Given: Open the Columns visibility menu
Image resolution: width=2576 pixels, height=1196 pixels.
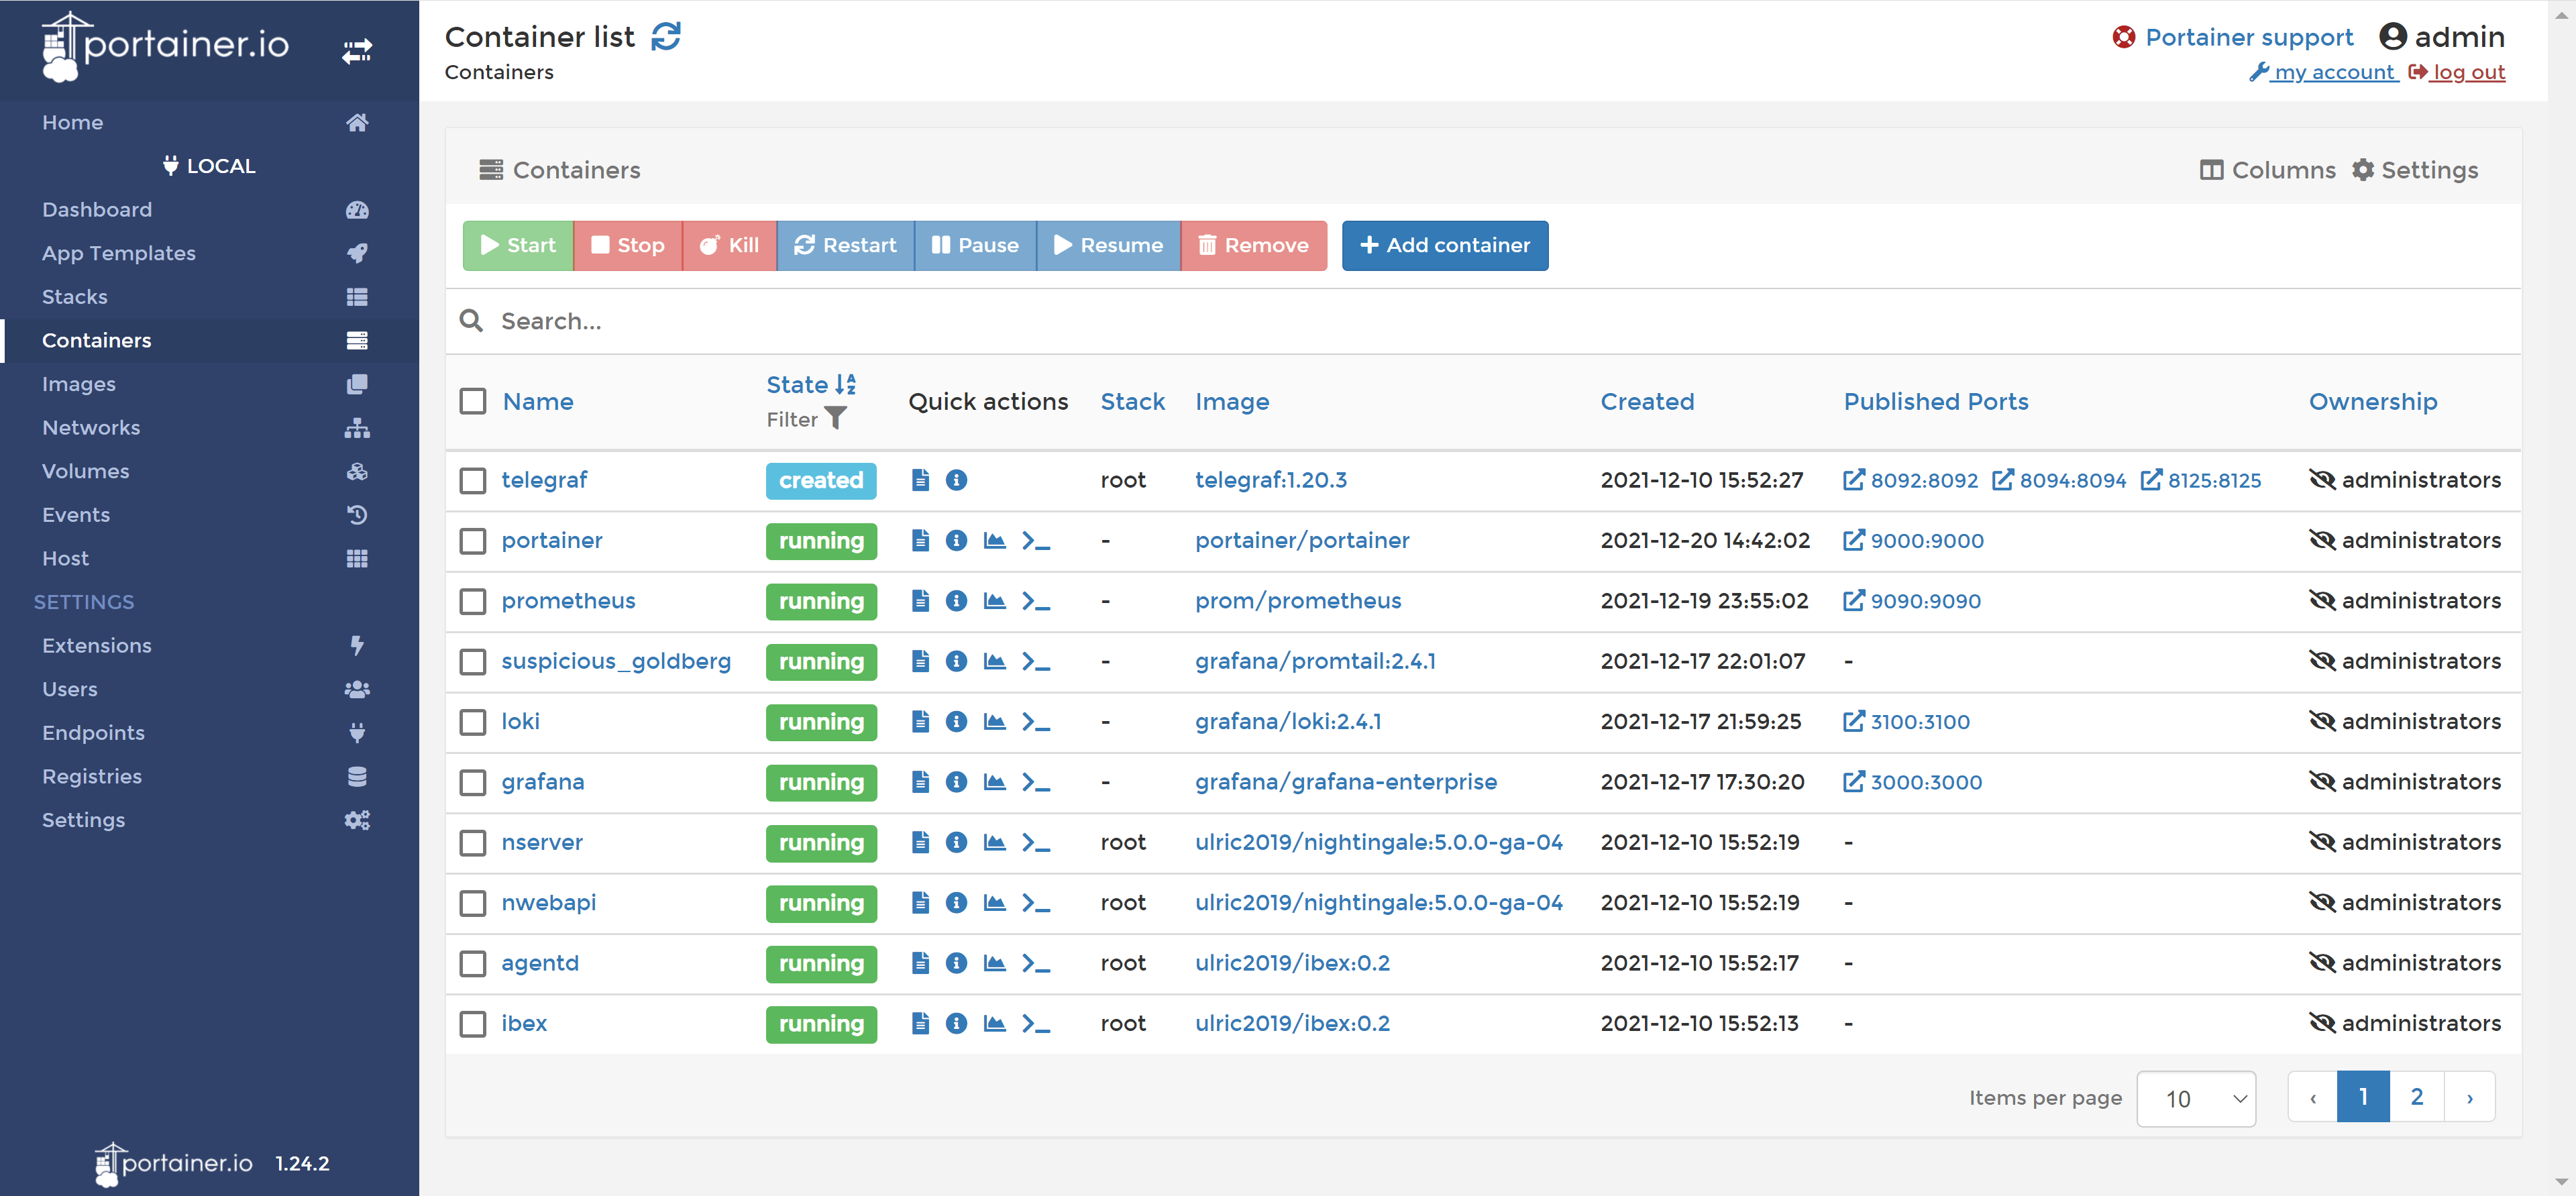Looking at the screenshot, I should 2267,170.
